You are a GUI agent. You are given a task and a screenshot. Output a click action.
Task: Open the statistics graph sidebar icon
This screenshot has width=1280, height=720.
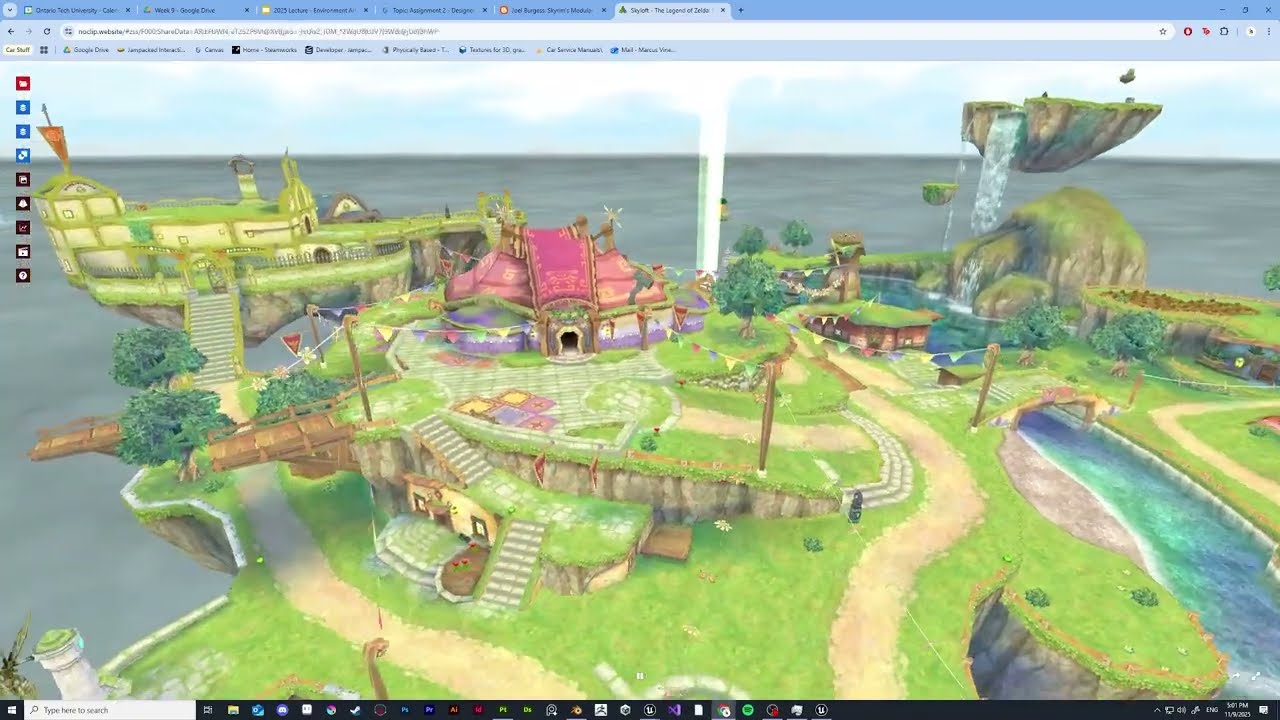pos(23,228)
